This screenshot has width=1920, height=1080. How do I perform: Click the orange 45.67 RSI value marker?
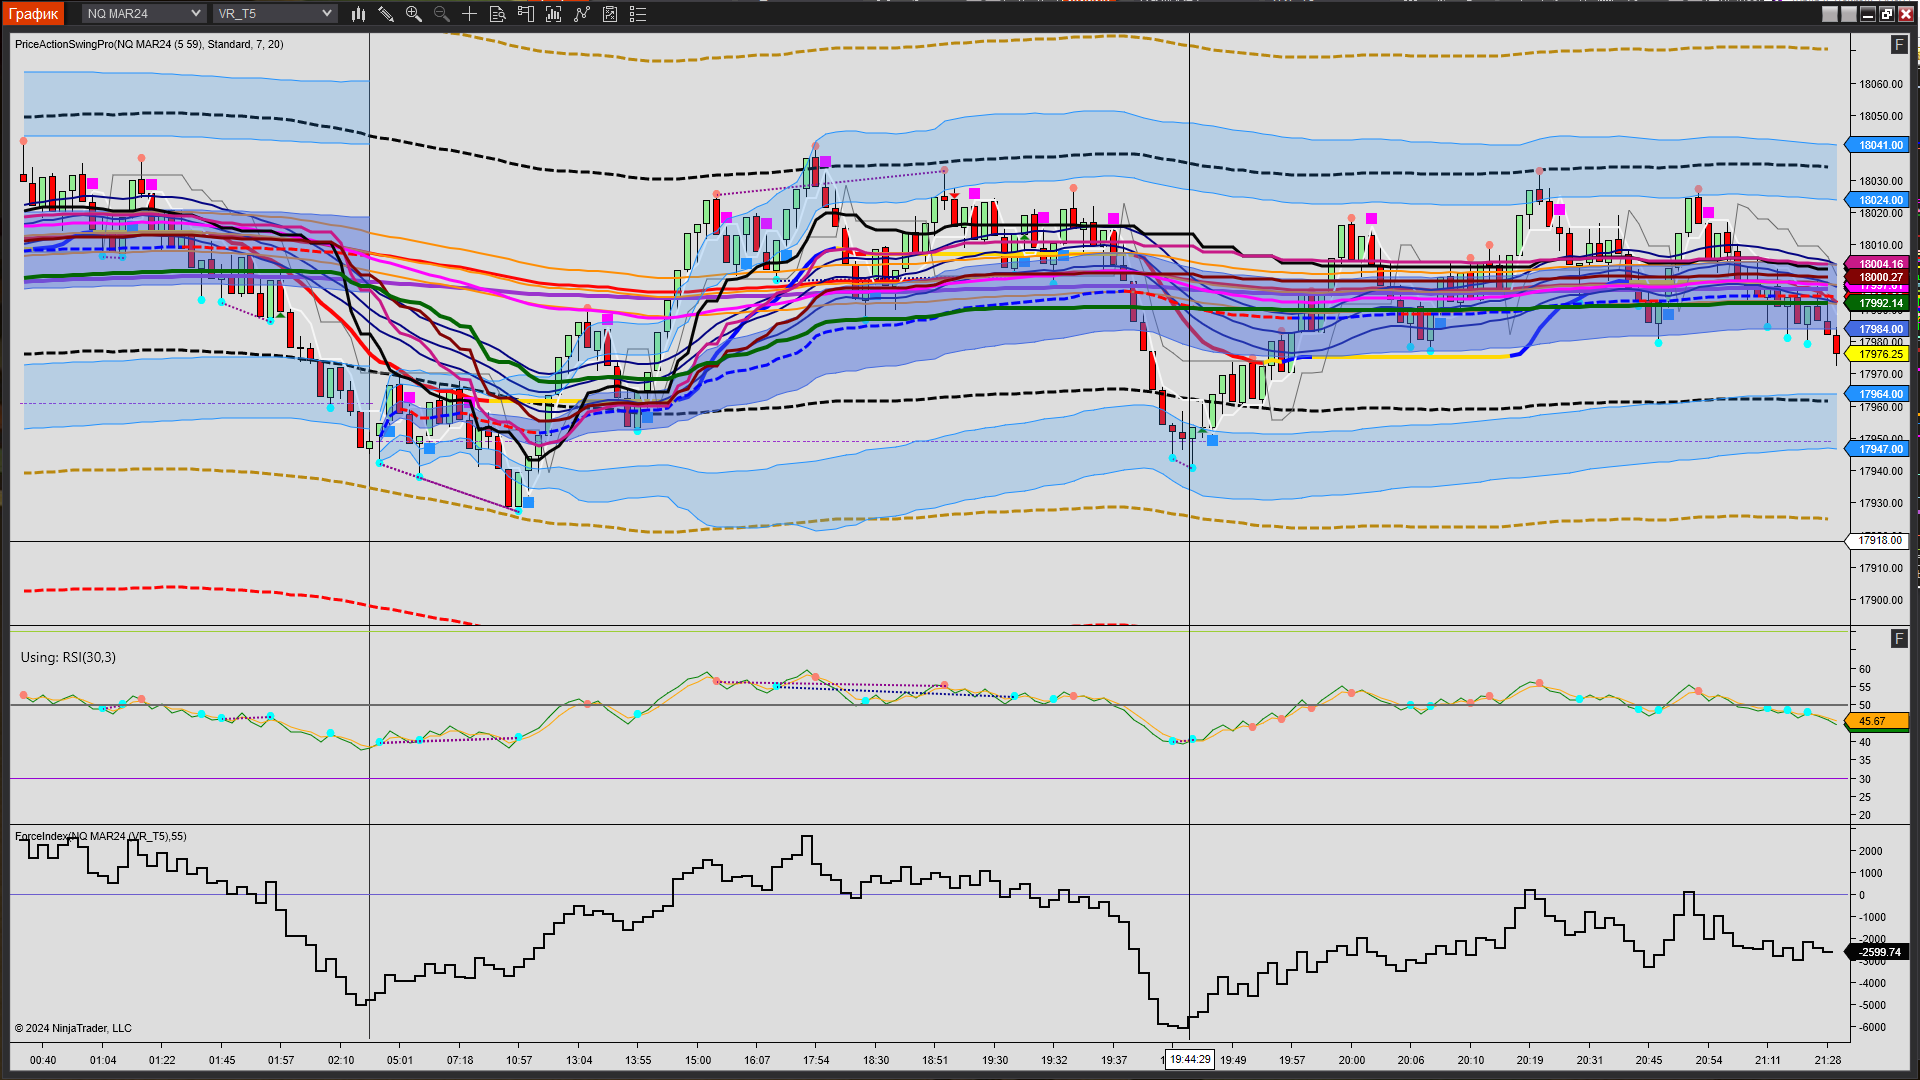pos(1875,722)
